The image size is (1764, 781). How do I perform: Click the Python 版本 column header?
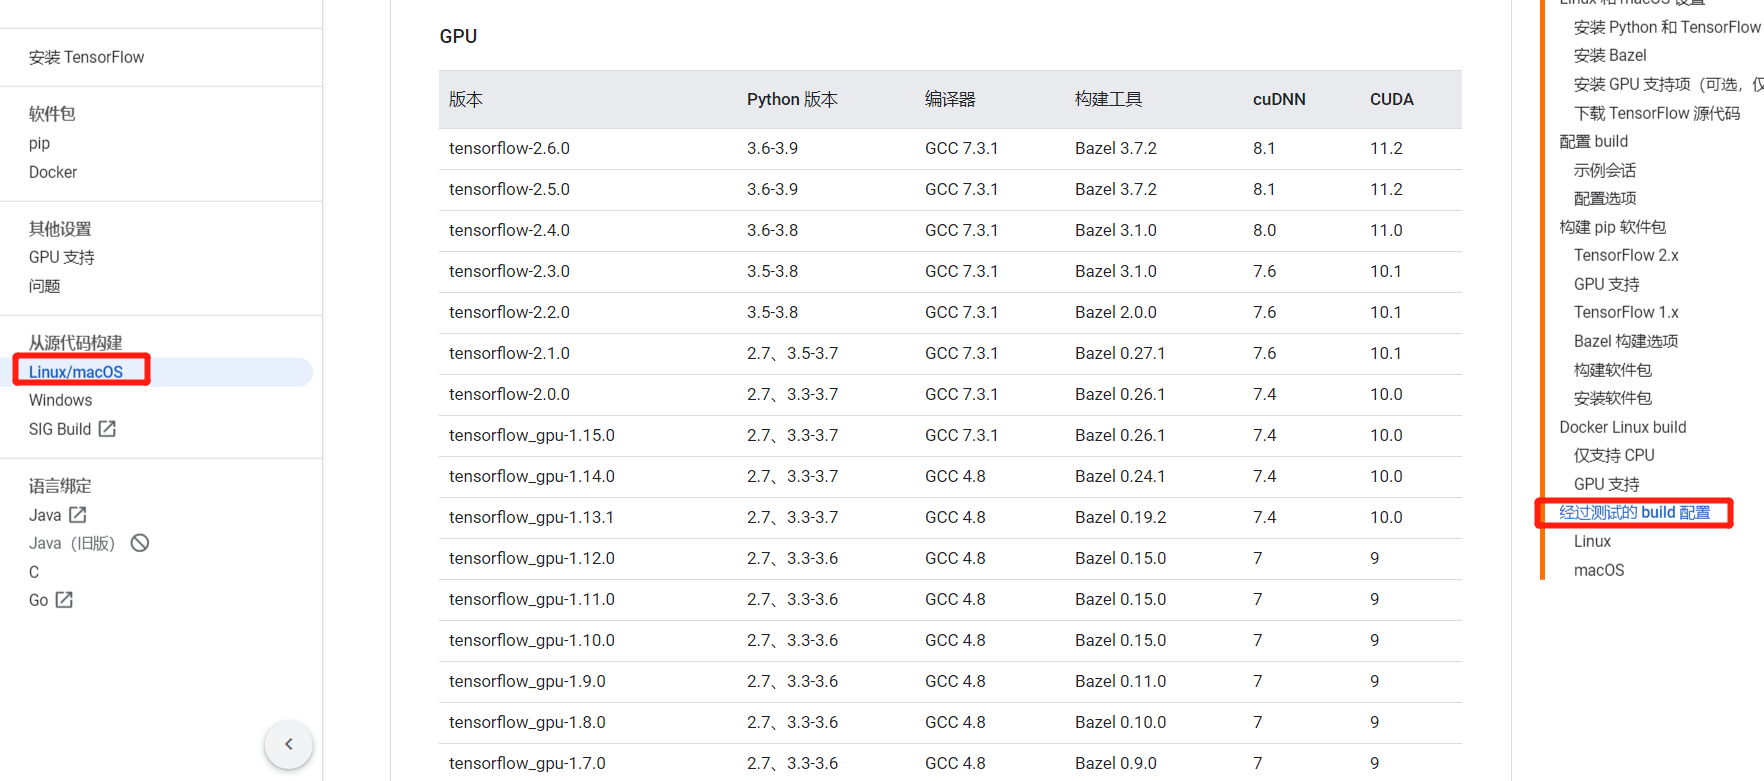(x=792, y=99)
